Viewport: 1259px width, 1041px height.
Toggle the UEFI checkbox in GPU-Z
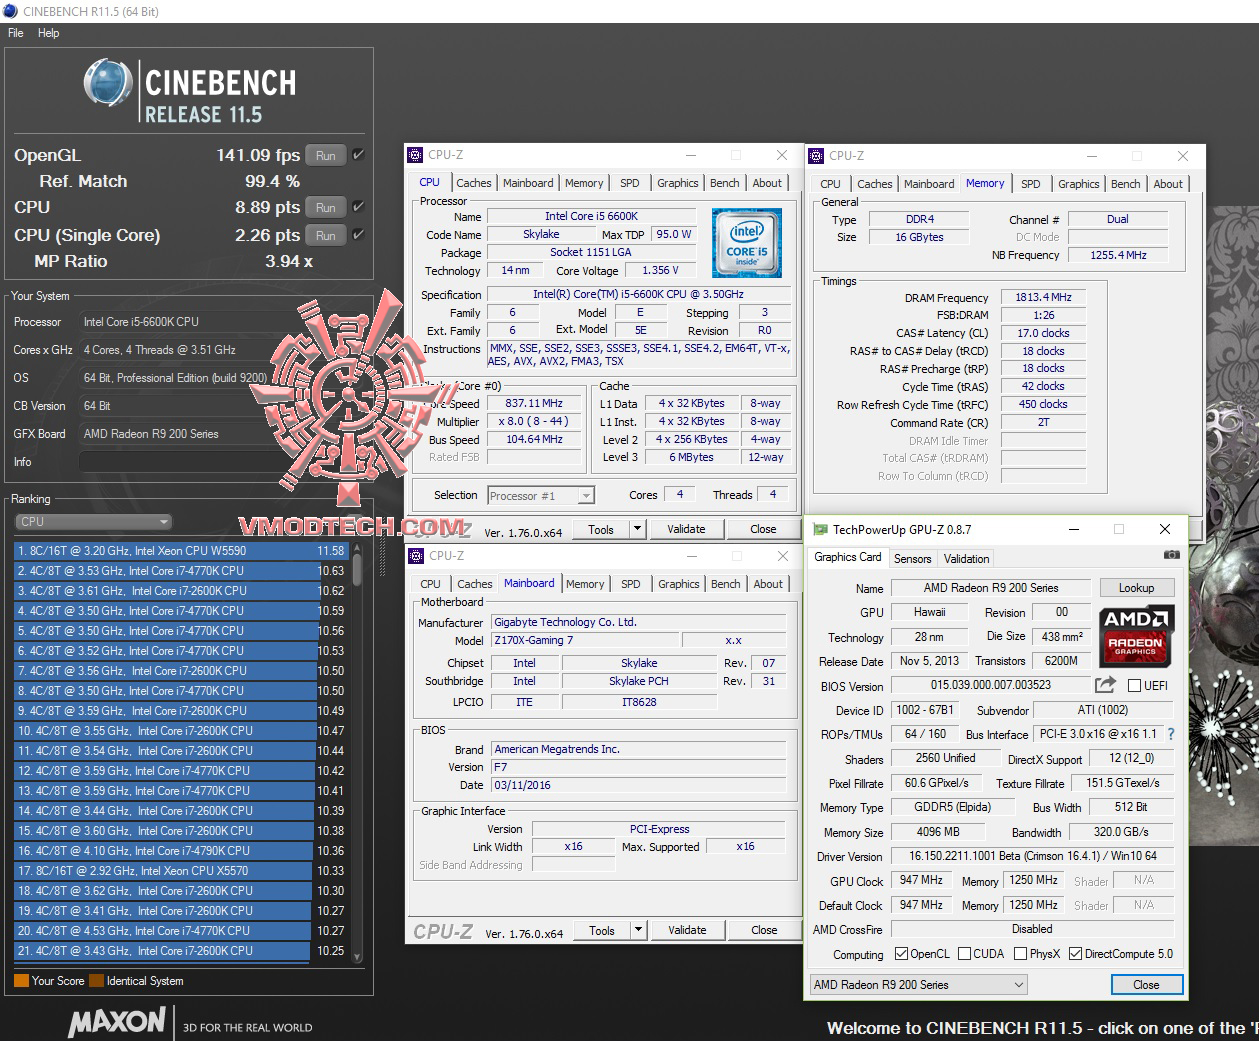click(1134, 686)
